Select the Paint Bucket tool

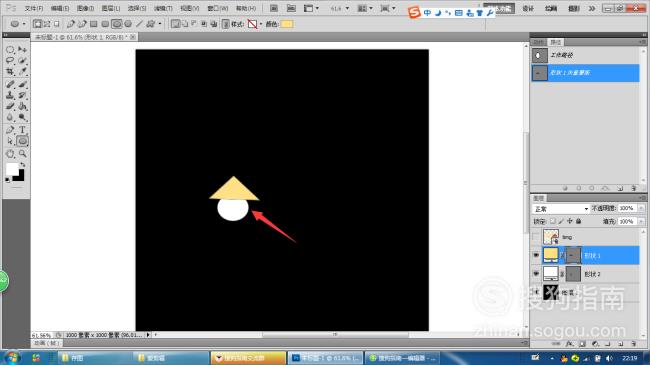[22, 106]
